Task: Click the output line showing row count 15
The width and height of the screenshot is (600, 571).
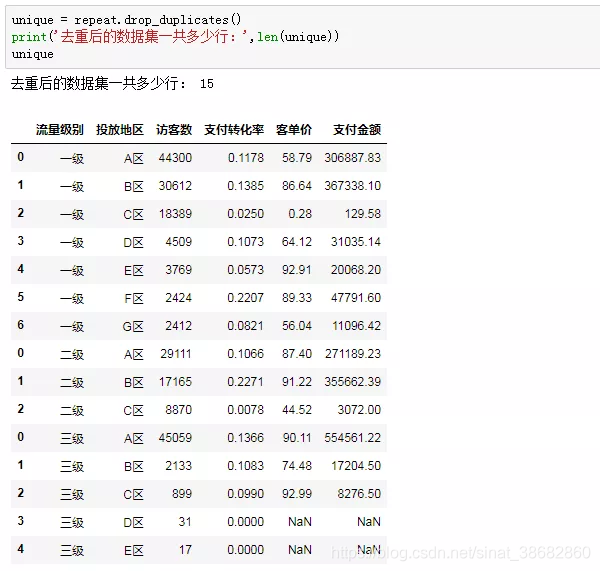Action: pos(112,83)
